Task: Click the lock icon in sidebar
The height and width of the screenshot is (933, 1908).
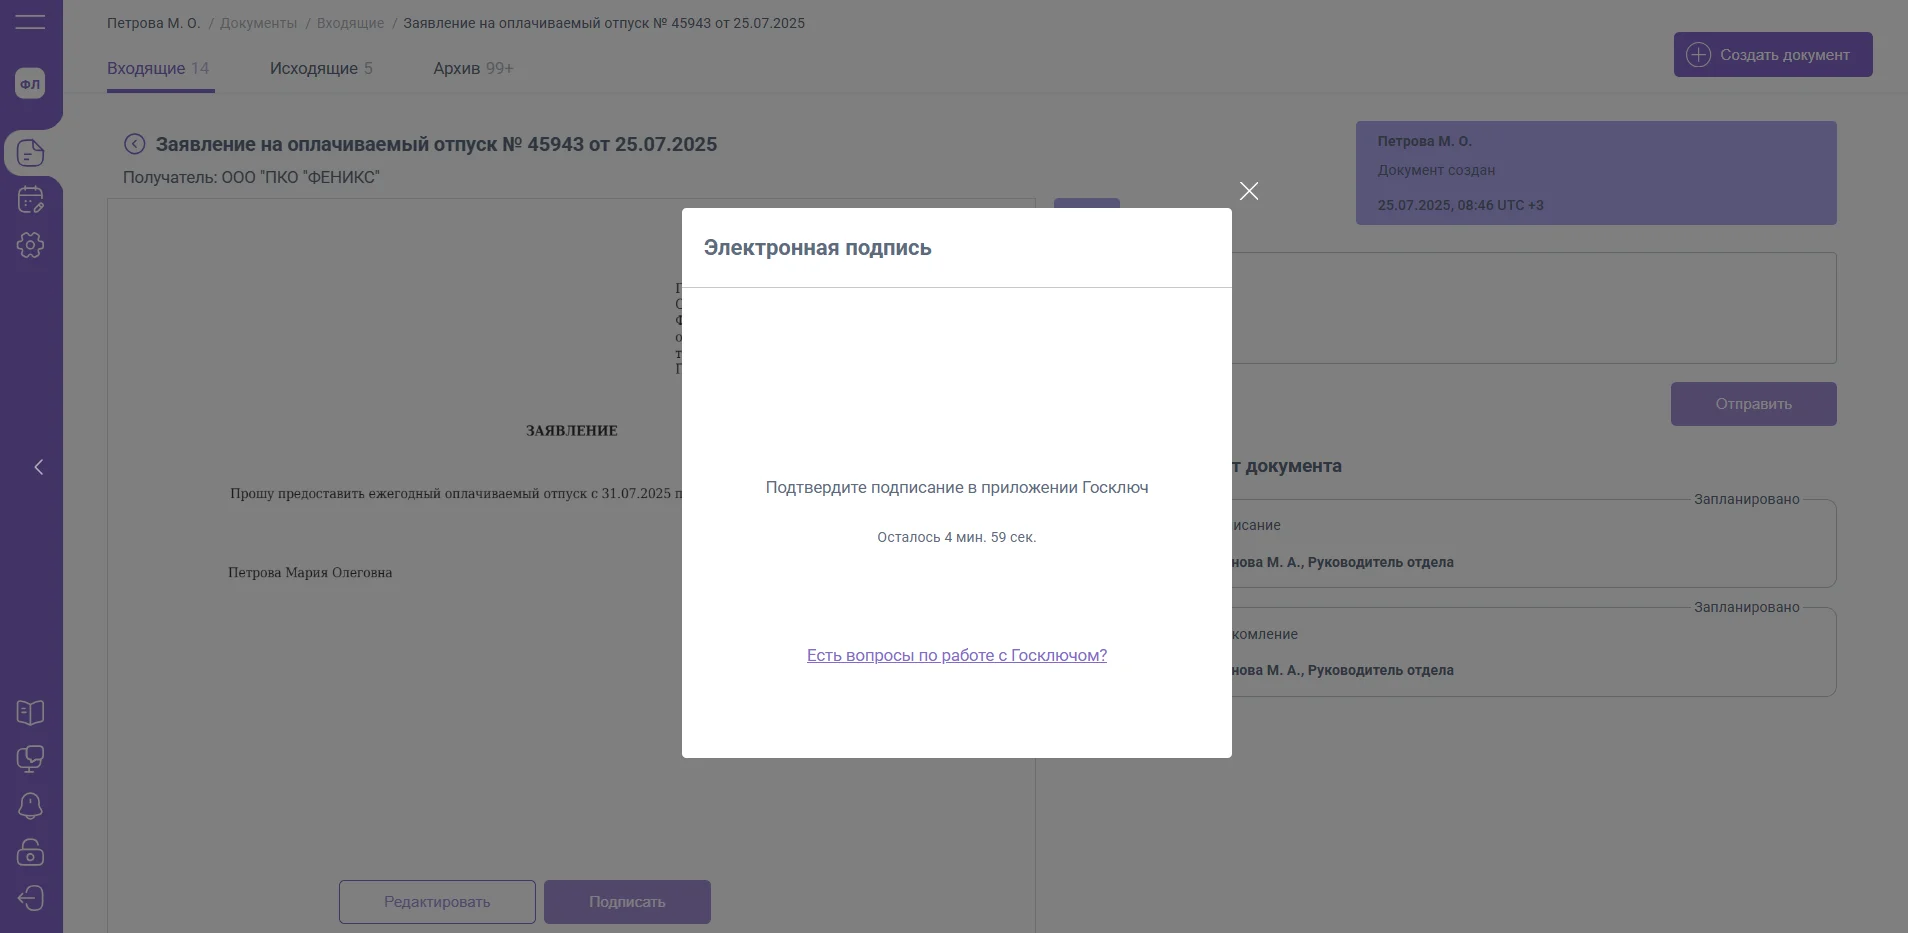Action: click(30, 852)
